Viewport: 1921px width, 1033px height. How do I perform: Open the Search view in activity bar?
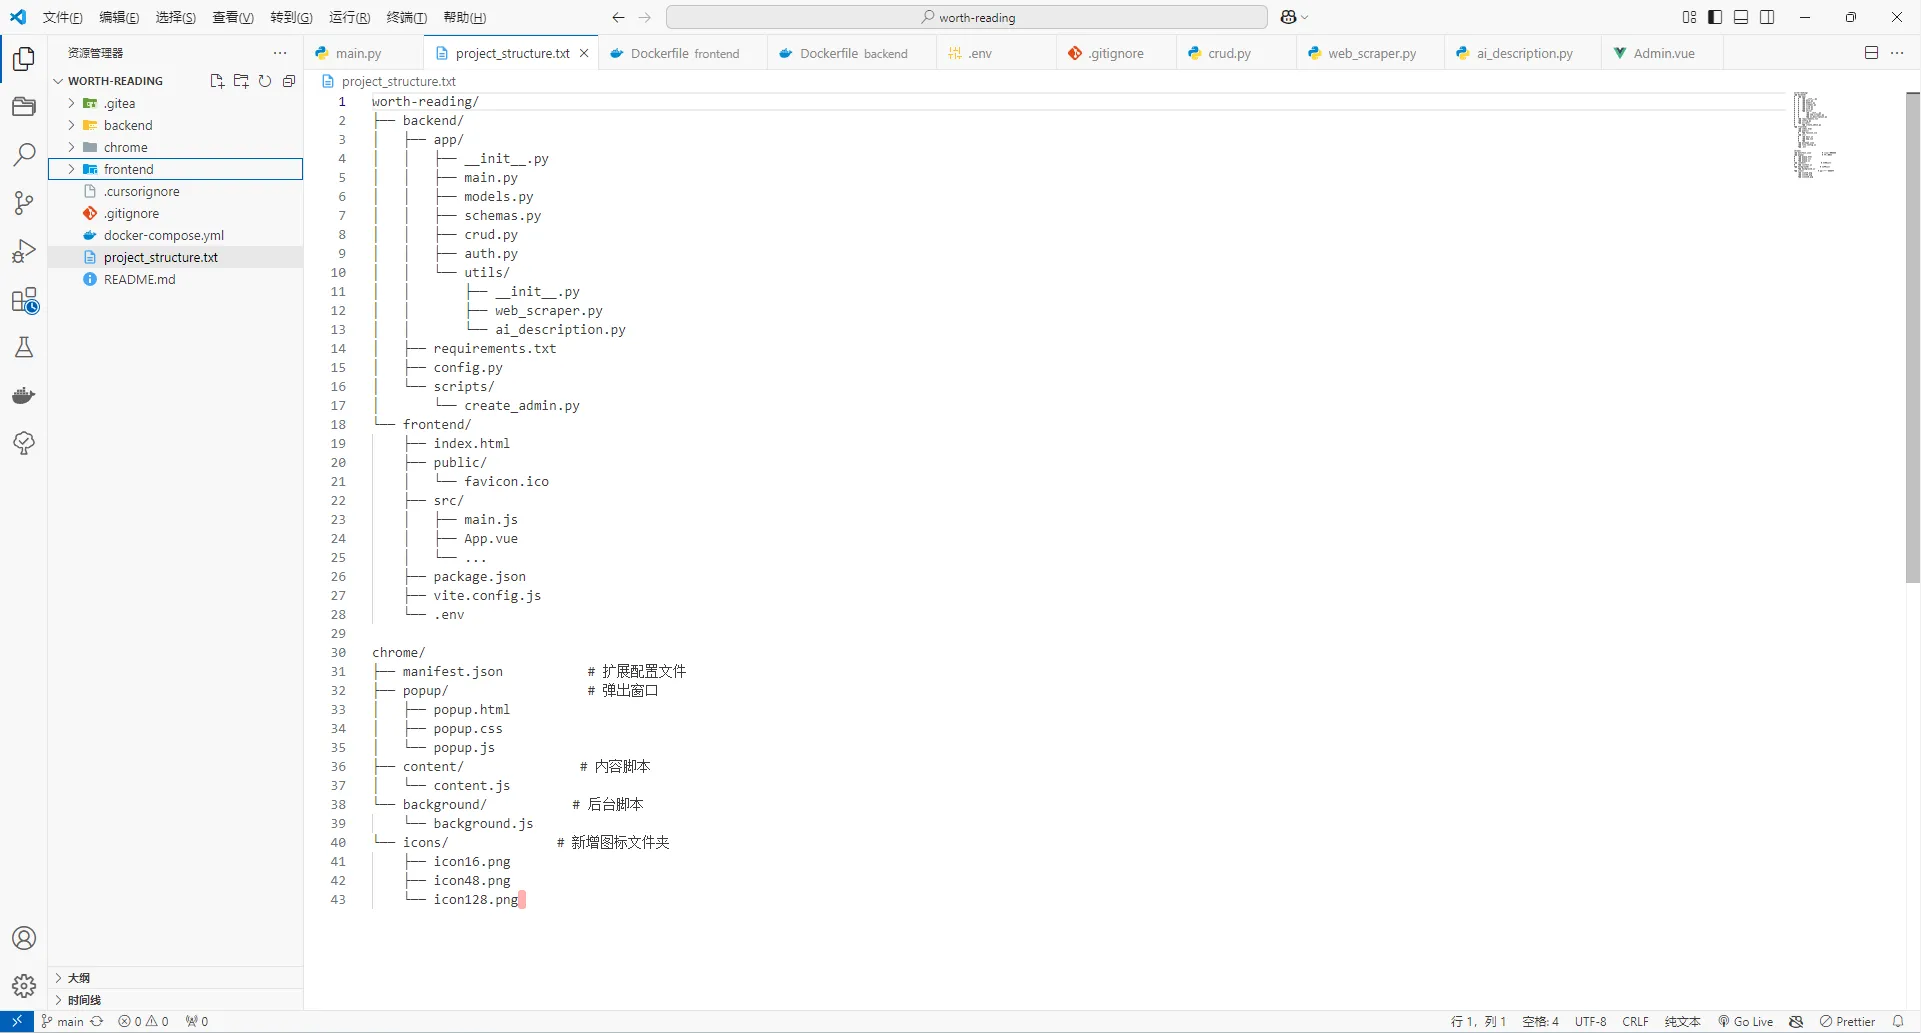point(24,155)
